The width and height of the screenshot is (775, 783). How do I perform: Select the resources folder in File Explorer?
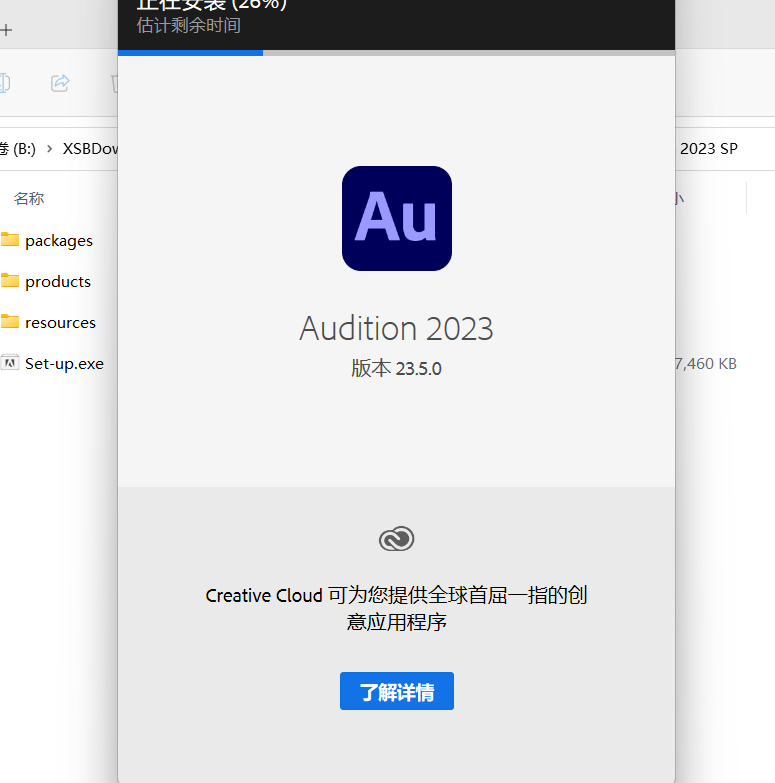point(60,323)
